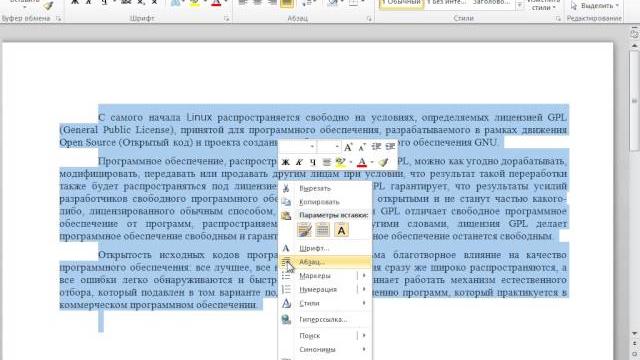Toggle bold Ж in the mini toolbar
640x360 pixels.
(x=286, y=162)
